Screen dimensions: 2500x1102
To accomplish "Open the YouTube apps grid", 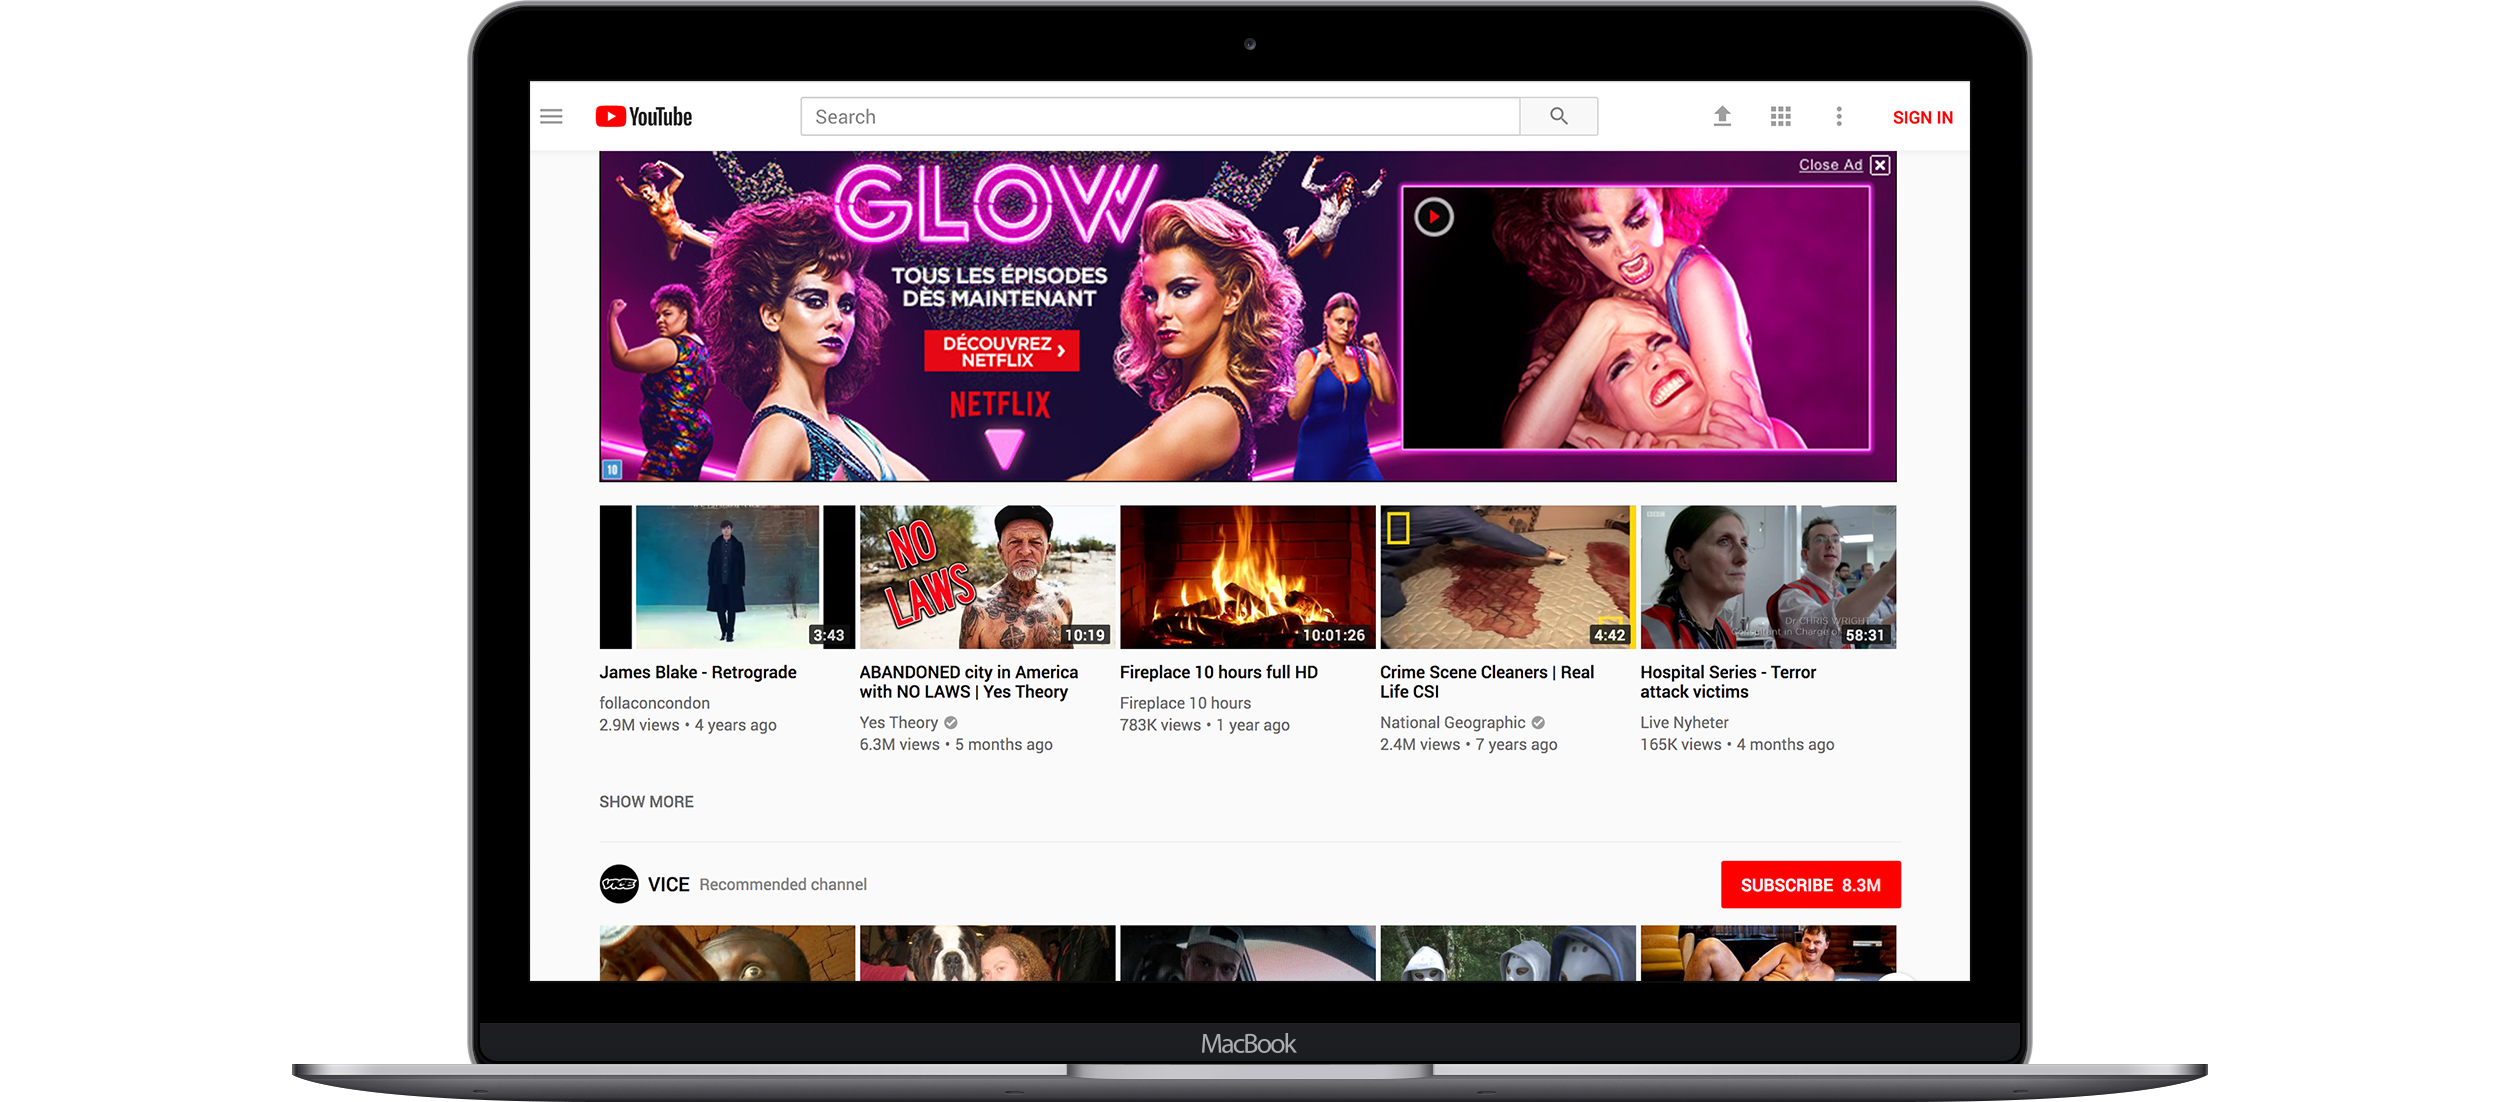I will [1780, 117].
